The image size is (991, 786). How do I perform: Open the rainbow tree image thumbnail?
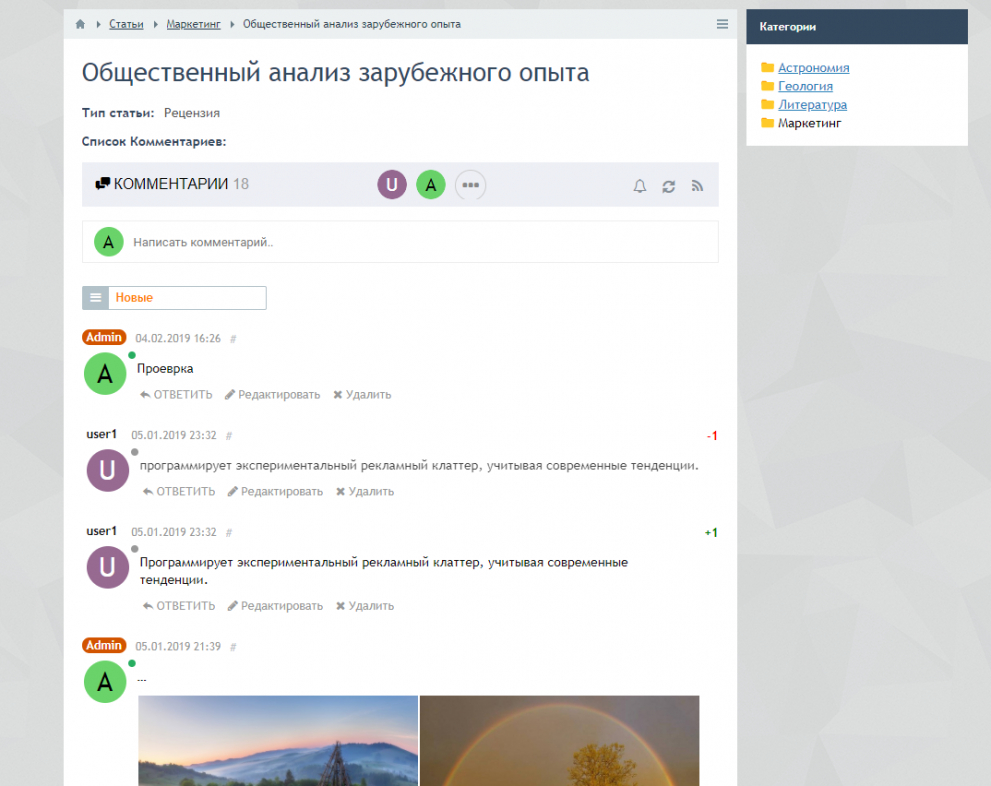click(x=559, y=741)
